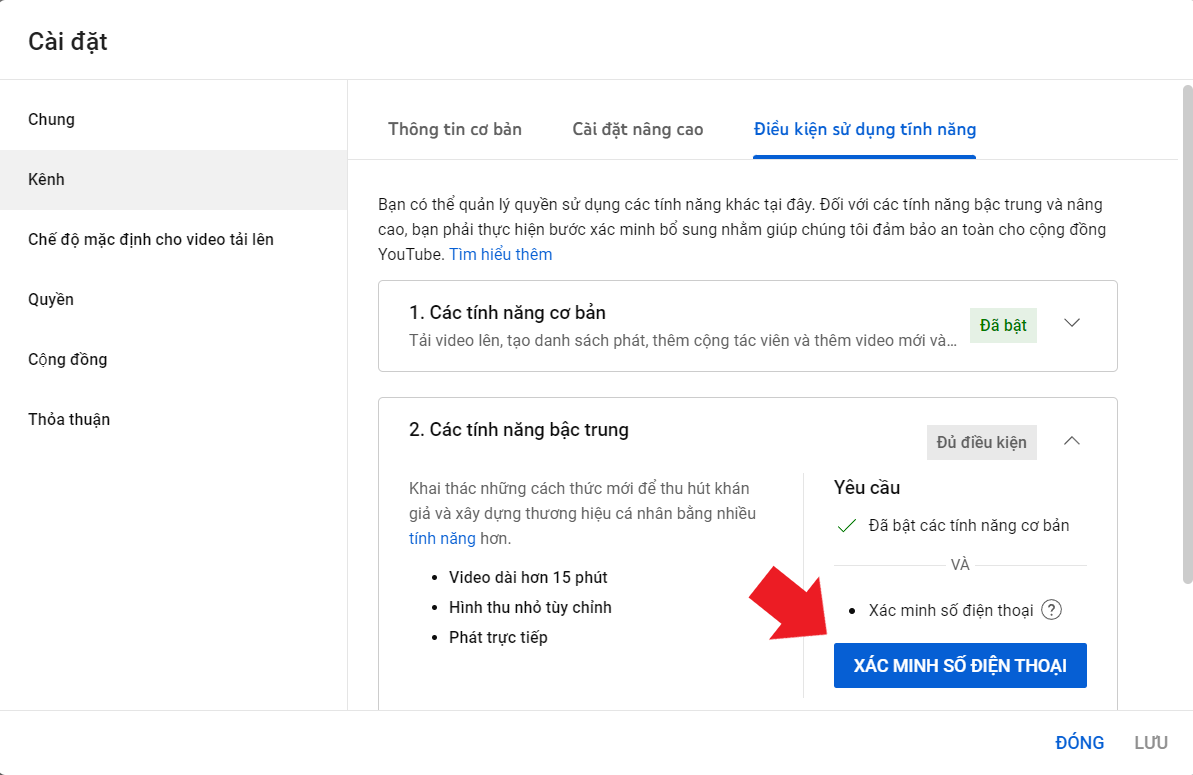
Task: Click the green Đã bật status badge
Action: click(x=1003, y=325)
